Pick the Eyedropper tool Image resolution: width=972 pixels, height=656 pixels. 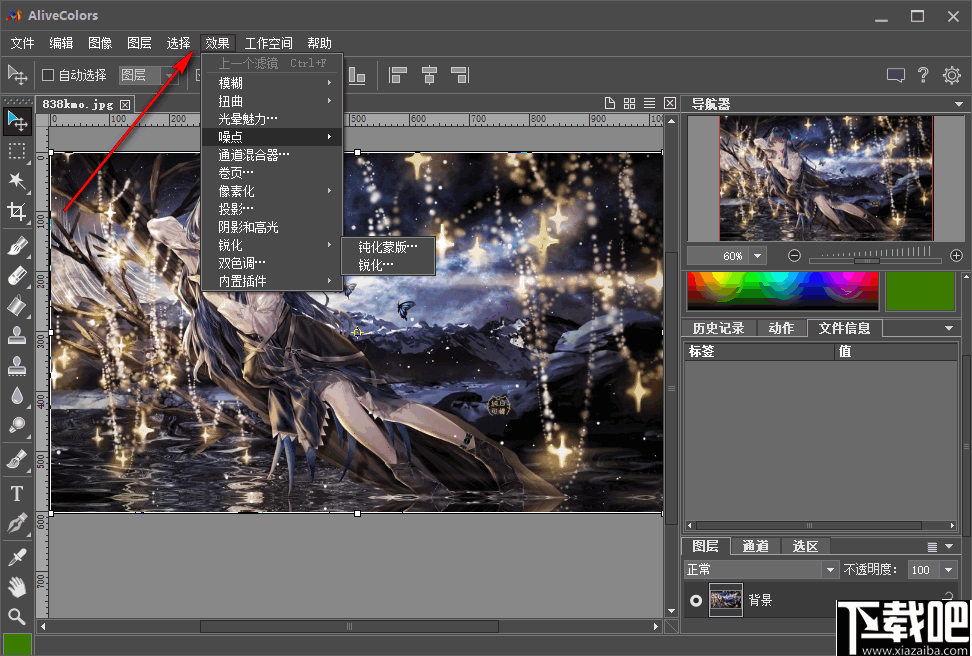point(17,556)
